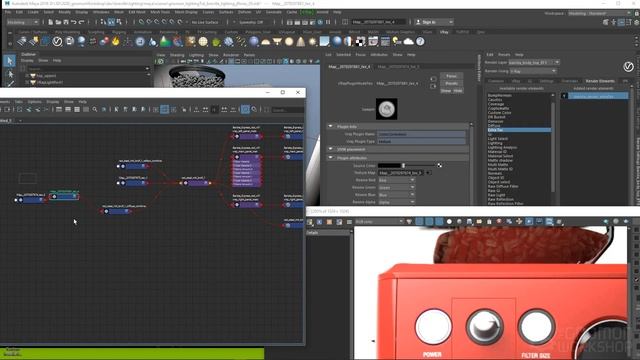Screen dimensions: 640x360
Task: Toggle first blue channel button in frame buffer
Action: click(x=419, y=222)
